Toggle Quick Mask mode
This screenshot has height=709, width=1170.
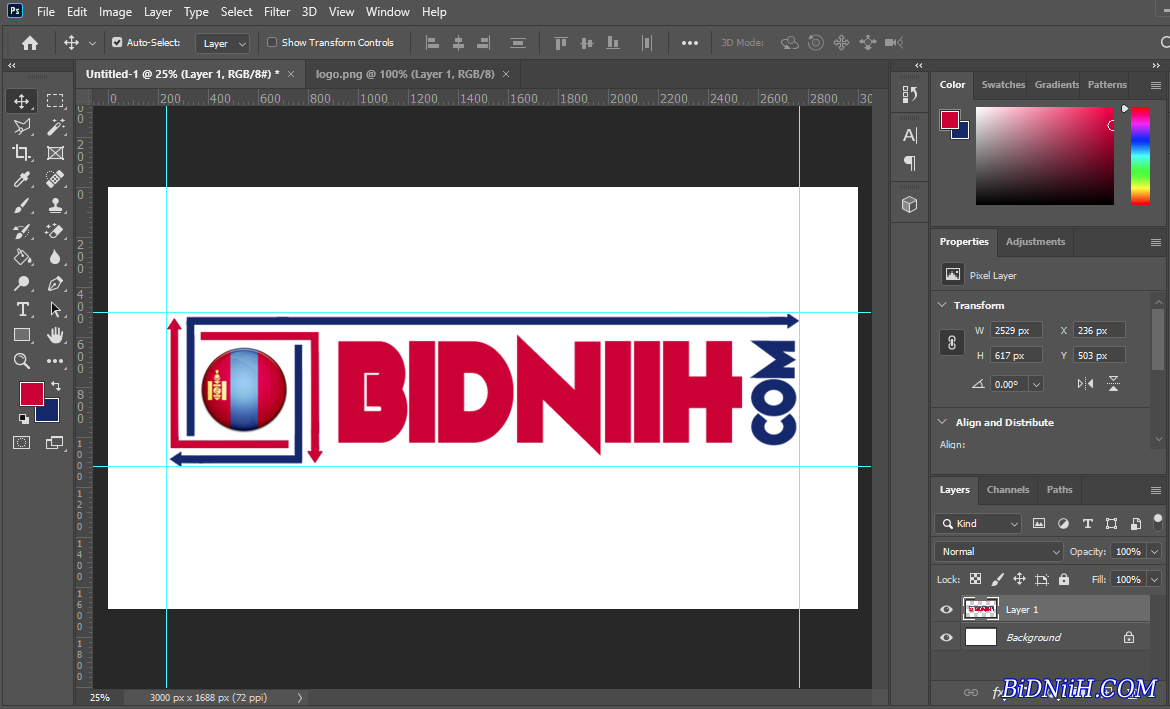(22, 443)
